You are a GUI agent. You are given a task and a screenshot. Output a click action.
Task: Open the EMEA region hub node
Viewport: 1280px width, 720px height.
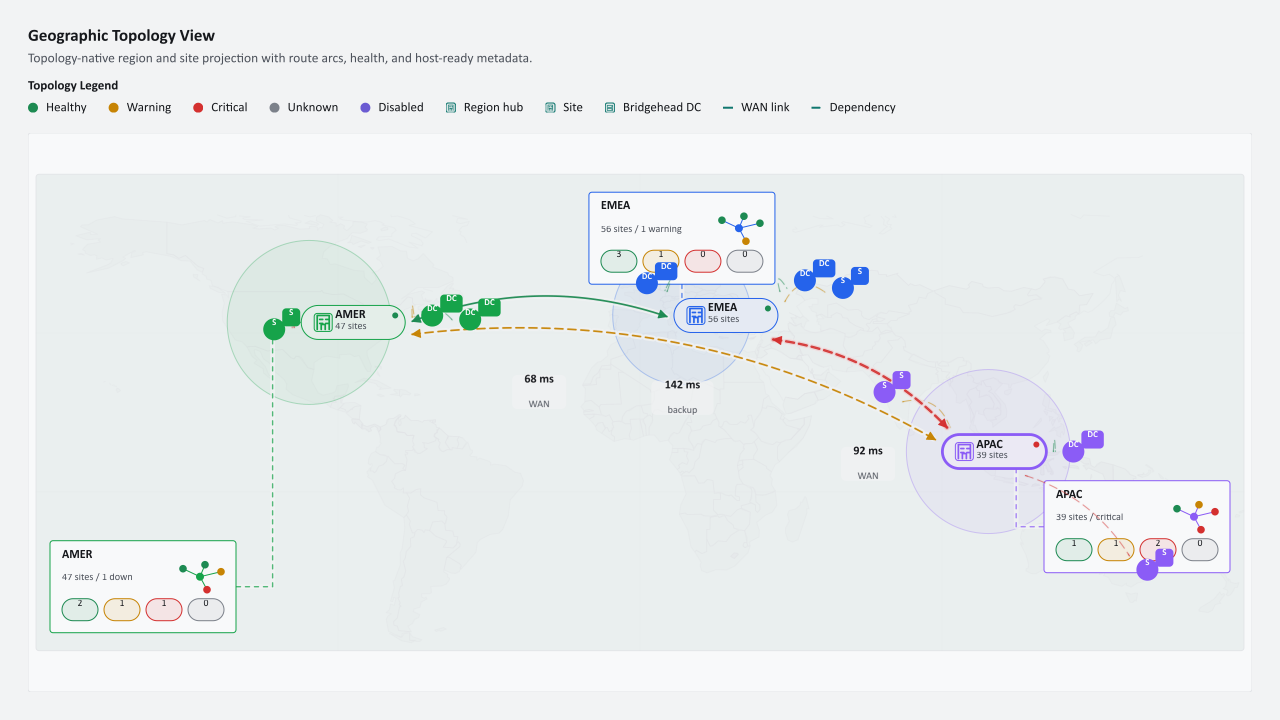[725, 315]
